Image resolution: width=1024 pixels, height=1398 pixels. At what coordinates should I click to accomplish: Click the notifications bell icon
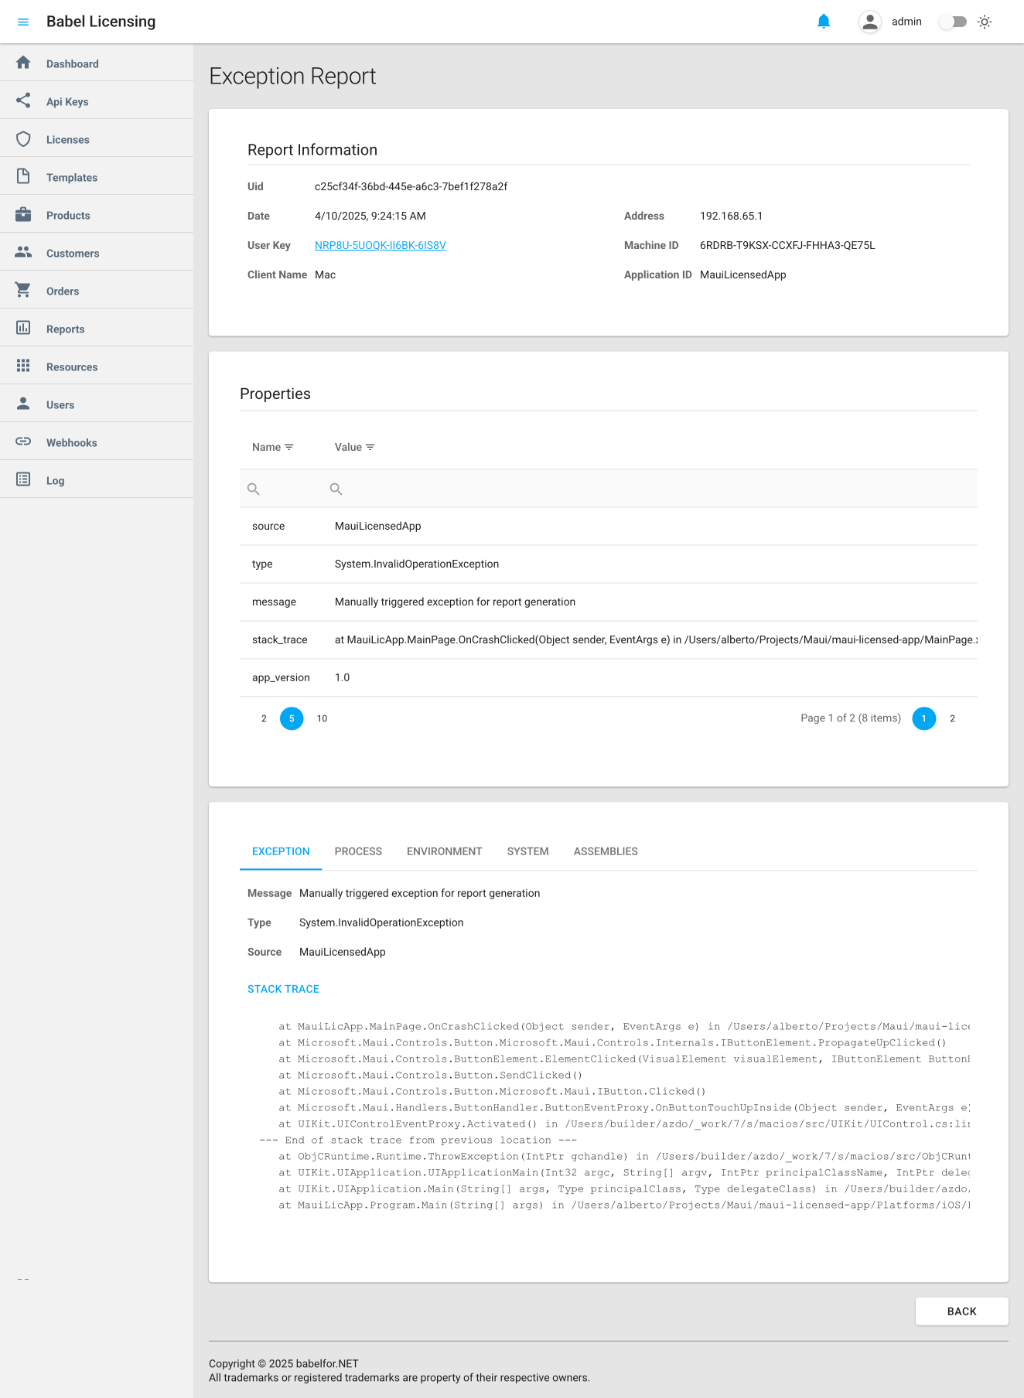coord(823,21)
